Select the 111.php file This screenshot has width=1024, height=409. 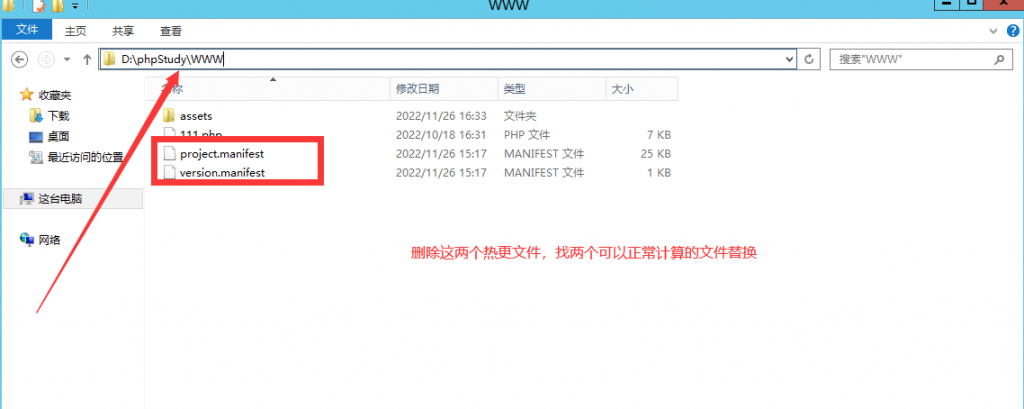(x=200, y=135)
